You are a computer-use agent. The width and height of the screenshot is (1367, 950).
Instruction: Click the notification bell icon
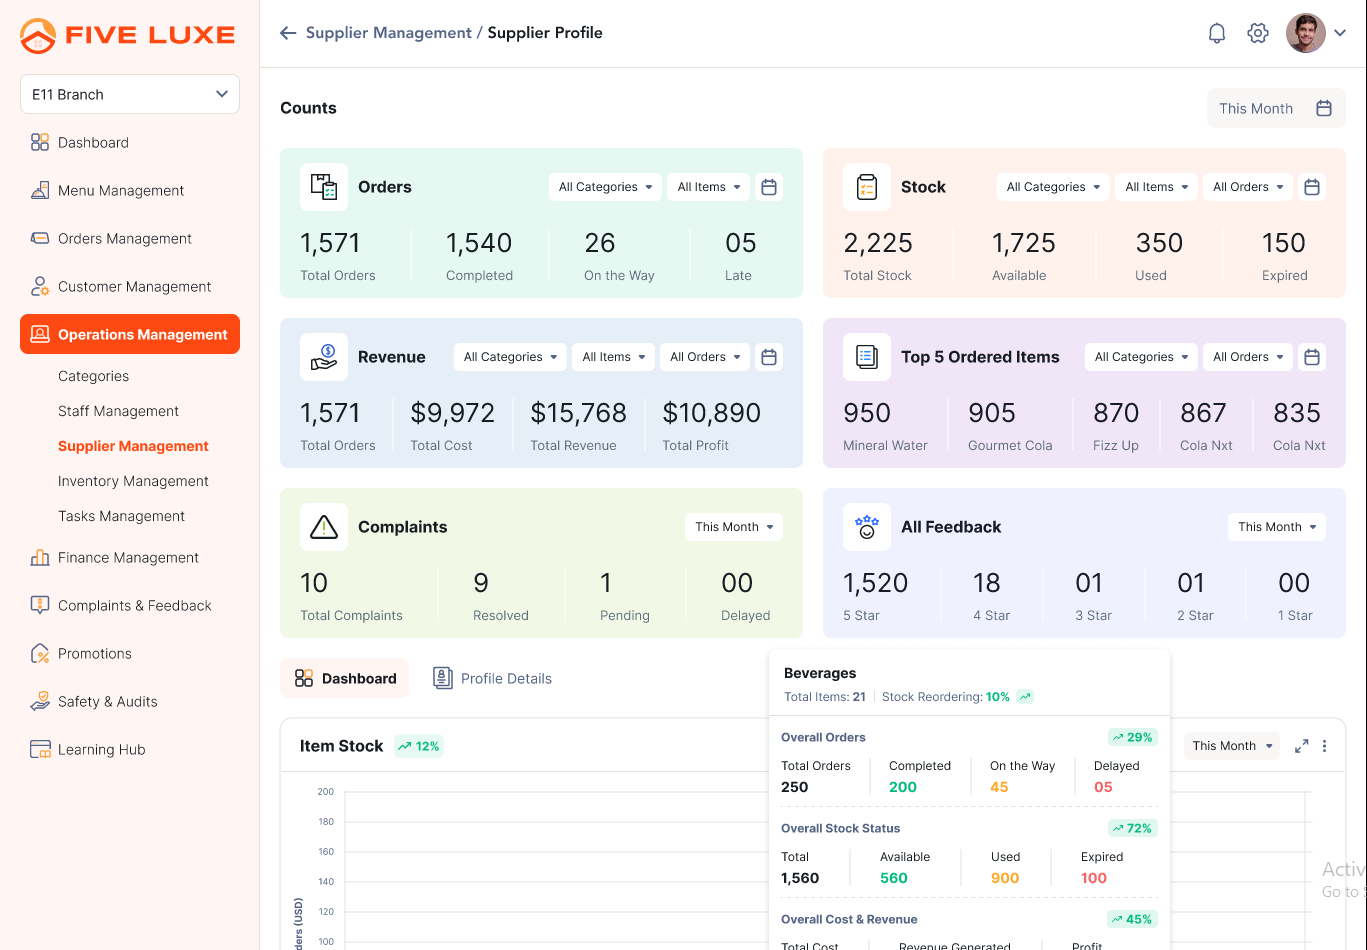pos(1217,33)
